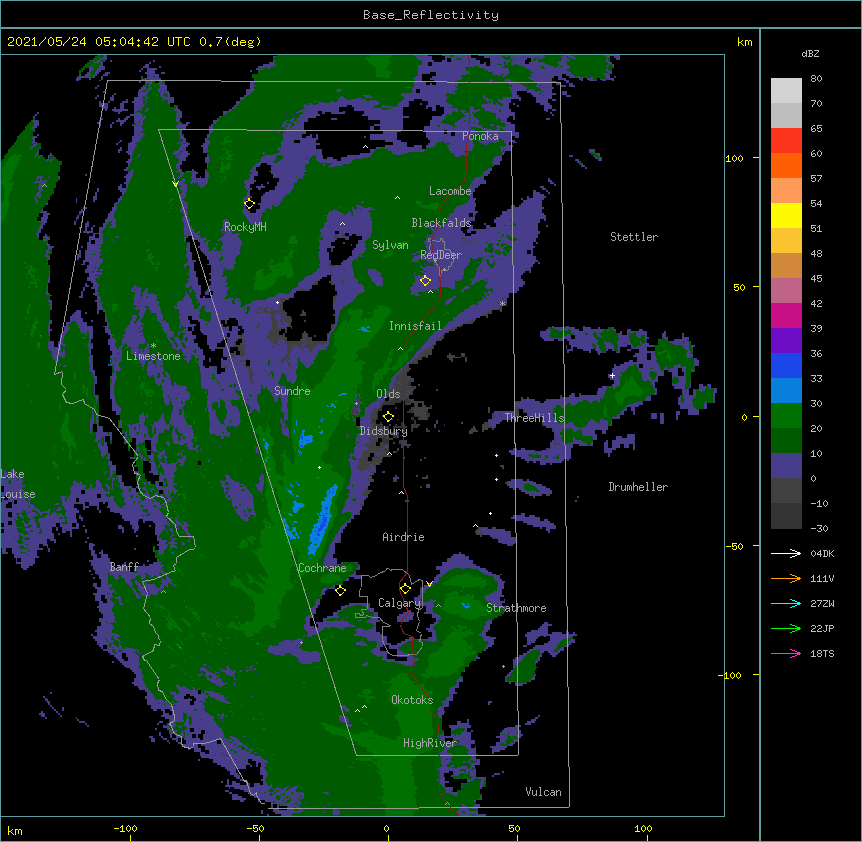Click the yellow station marker near RockyMH
The width and height of the screenshot is (862, 842).
[x=249, y=204]
